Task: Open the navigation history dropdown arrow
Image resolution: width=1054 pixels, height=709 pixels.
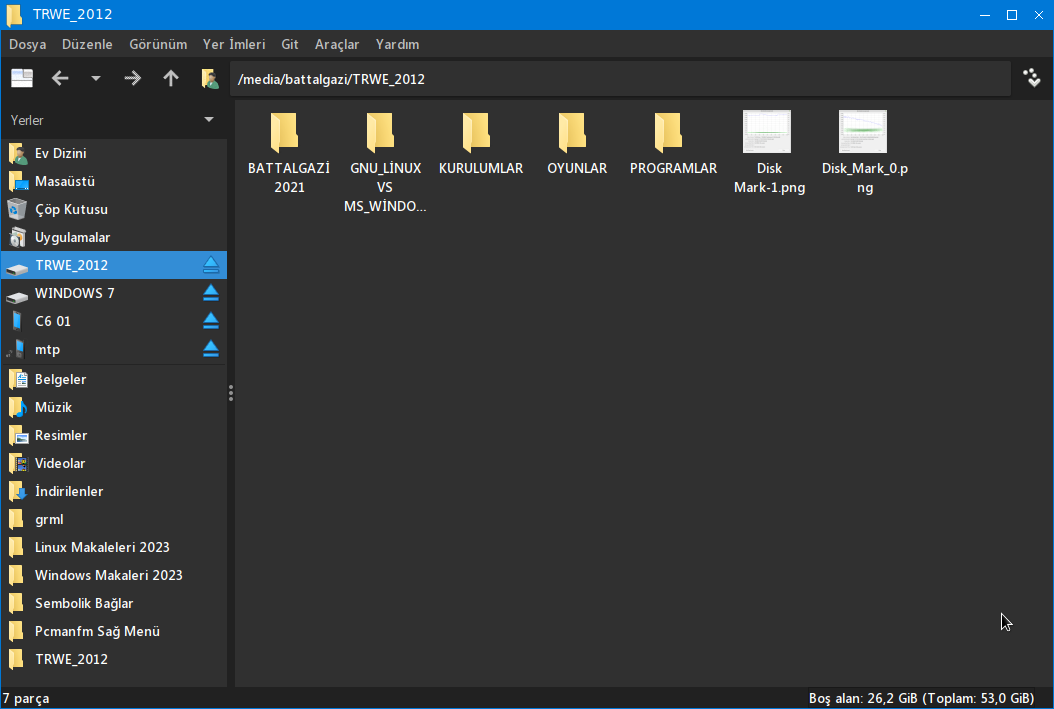Action: point(95,79)
